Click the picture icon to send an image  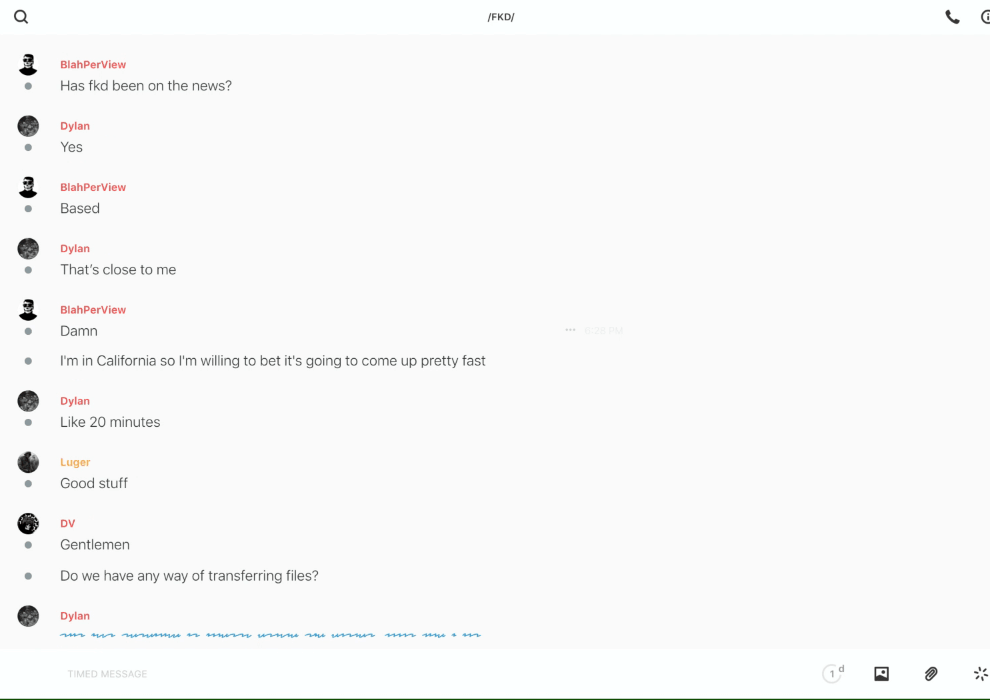(881, 674)
